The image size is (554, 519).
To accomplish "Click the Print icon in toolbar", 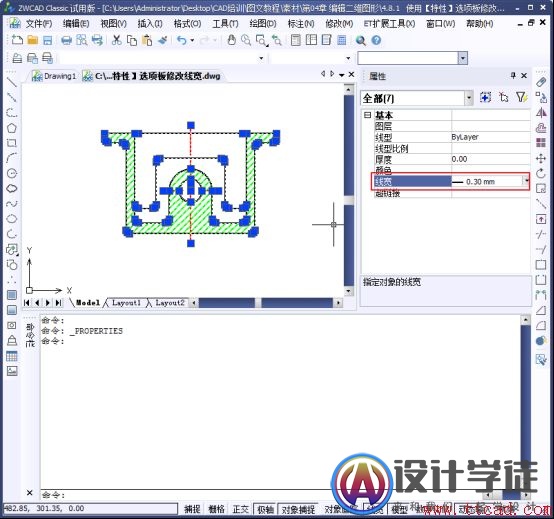I will click(66, 40).
